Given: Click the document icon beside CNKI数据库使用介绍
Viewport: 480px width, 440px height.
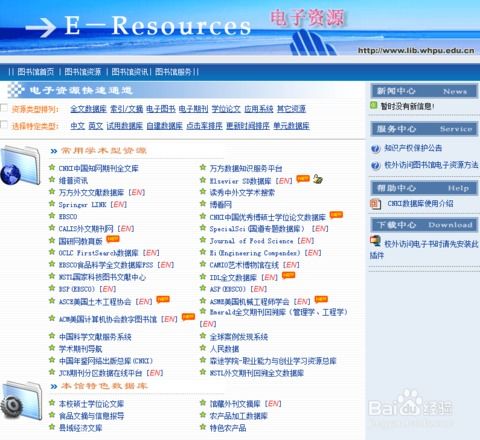Looking at the screenshot, I should coord(376,204).
